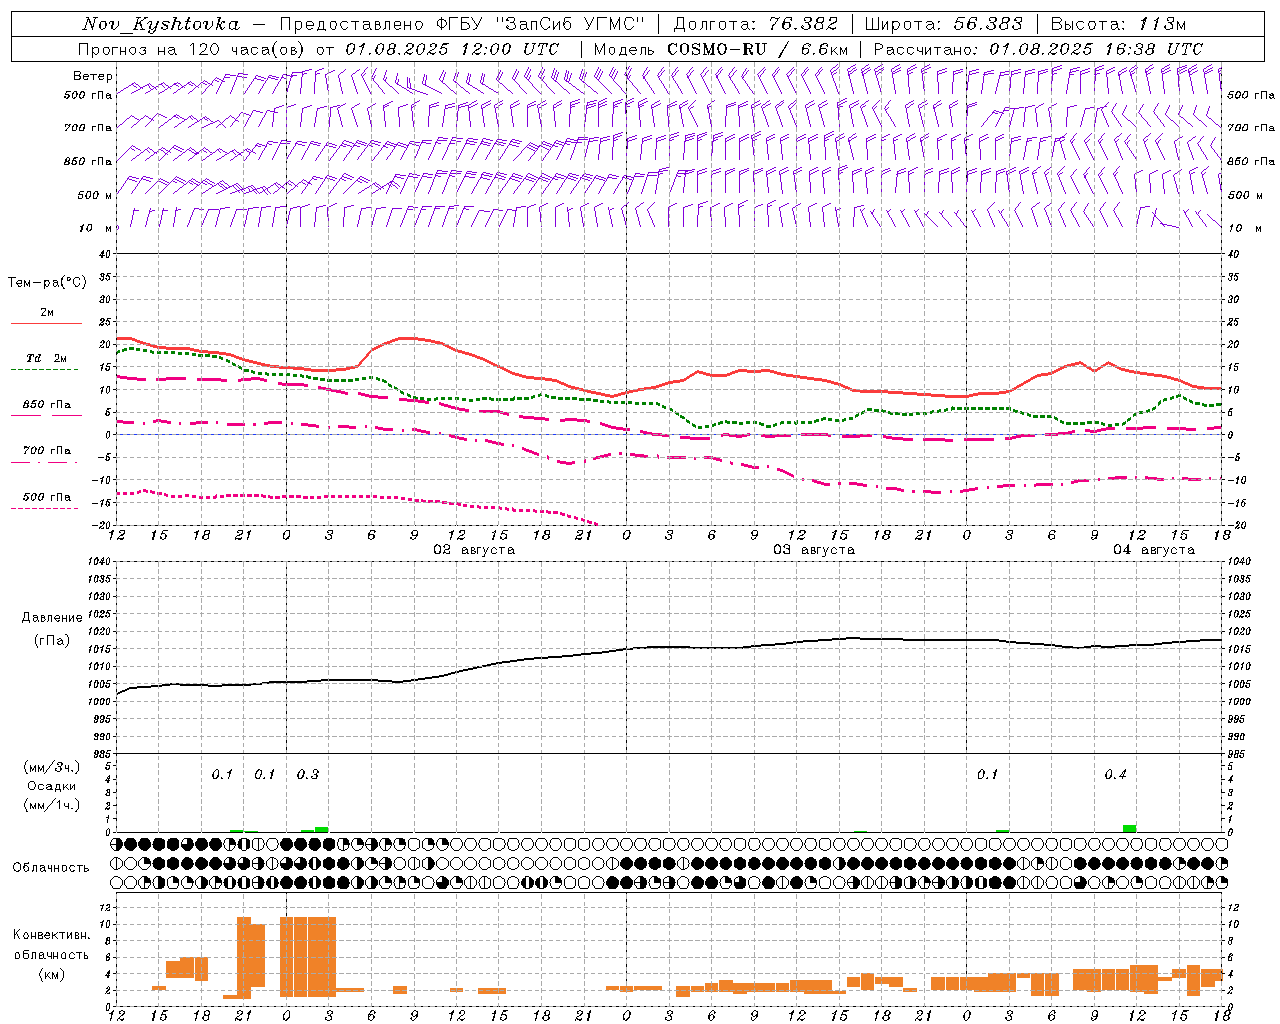The width and height of the screenshot is (1280, 1024).
Task: Click the latitude value 56.383
Action: pos(988,24)
